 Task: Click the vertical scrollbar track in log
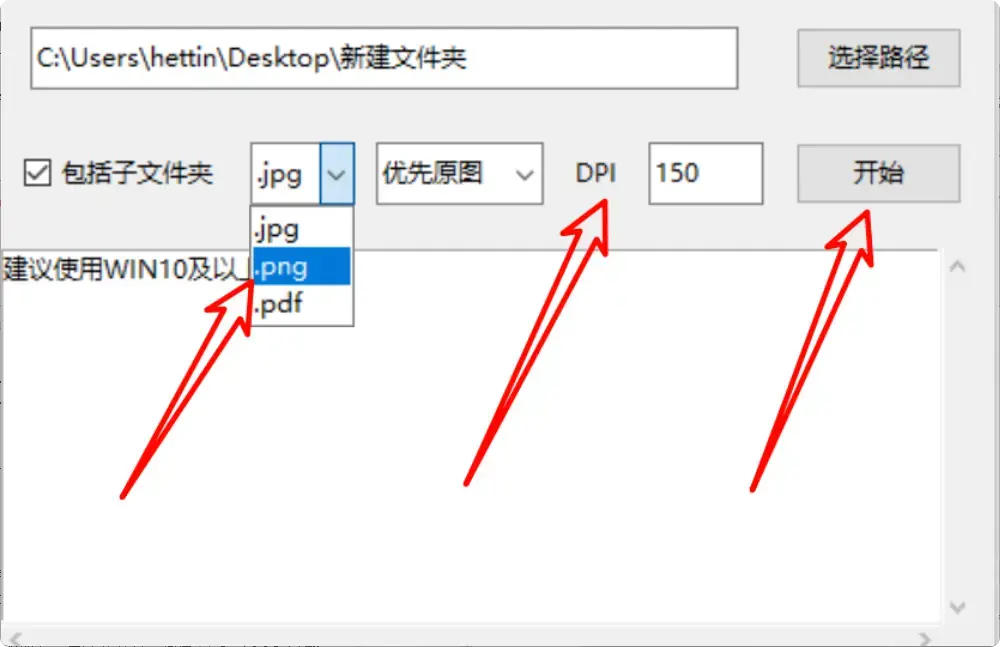coord(957,437)
